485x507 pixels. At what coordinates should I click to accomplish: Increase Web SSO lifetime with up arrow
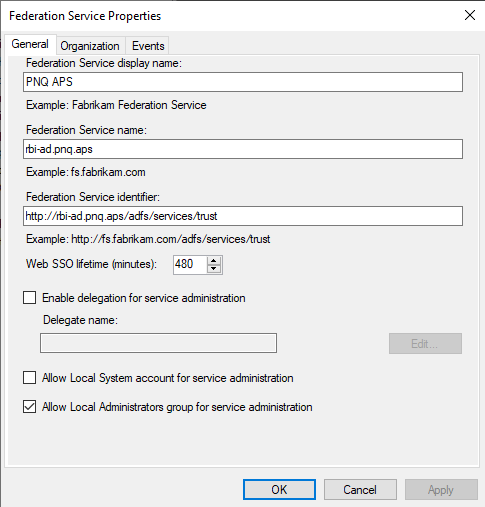(x=214, y=261)
